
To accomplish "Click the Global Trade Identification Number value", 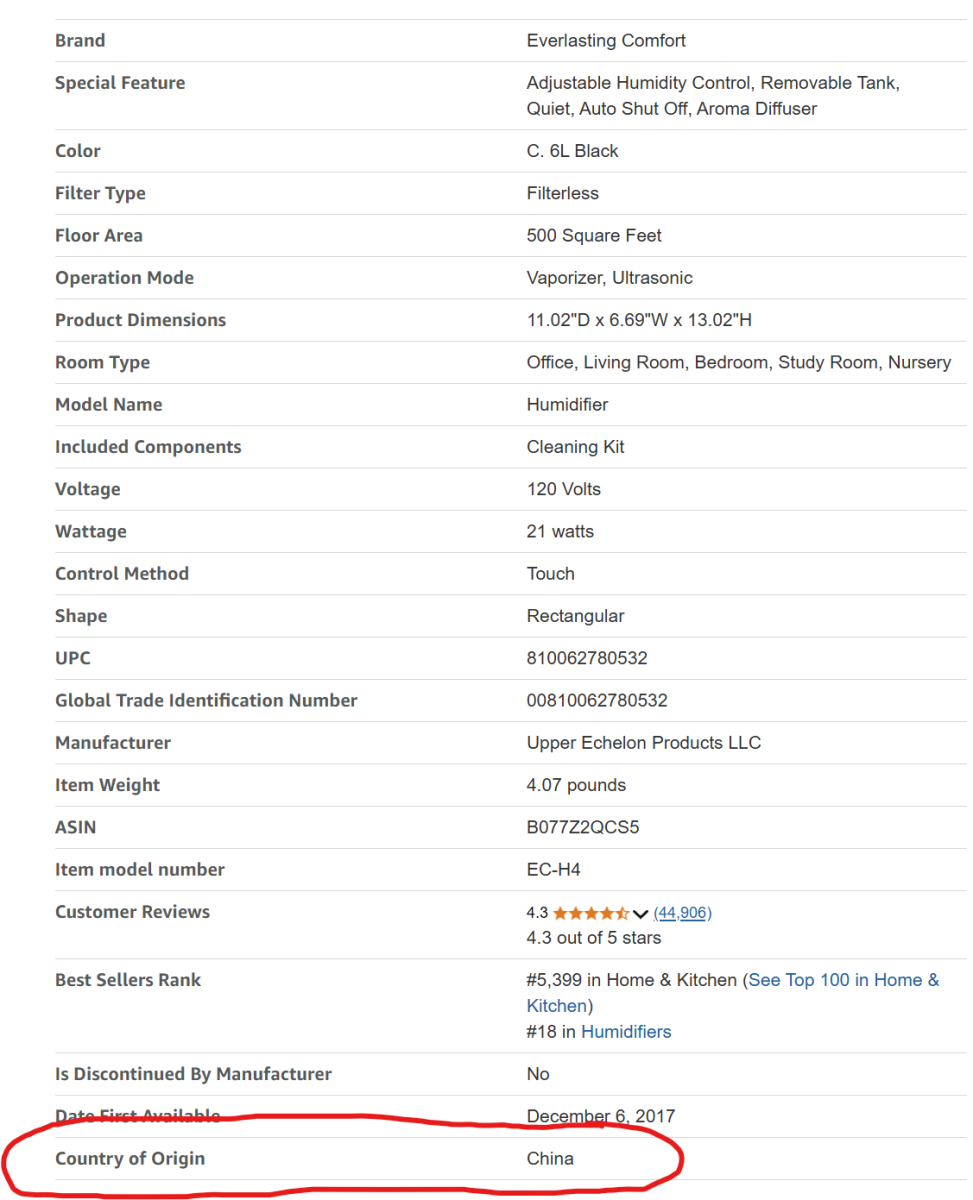I will 597,701.
